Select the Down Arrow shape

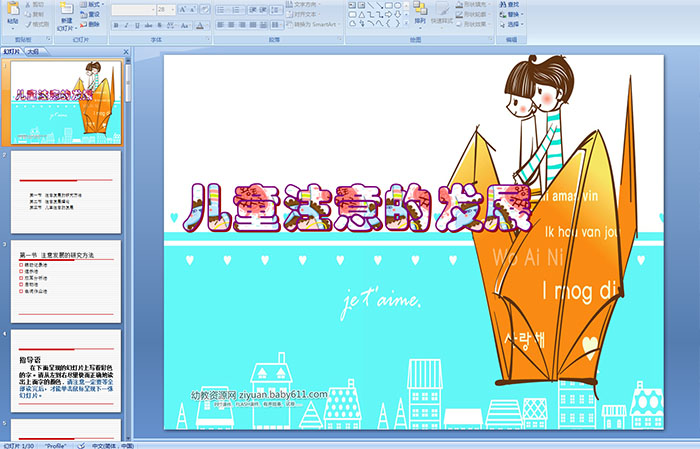(x=397, y=14)
